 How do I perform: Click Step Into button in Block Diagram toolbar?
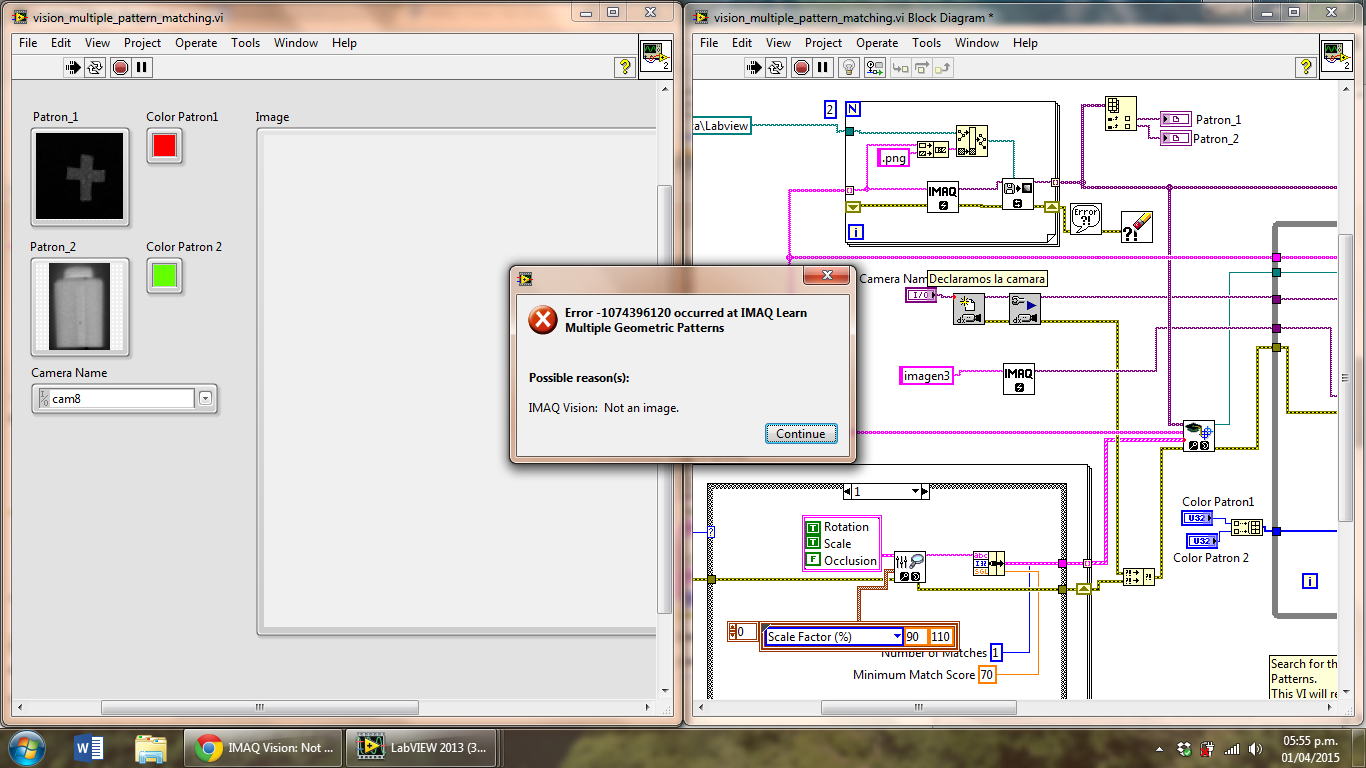click(900, 68)
